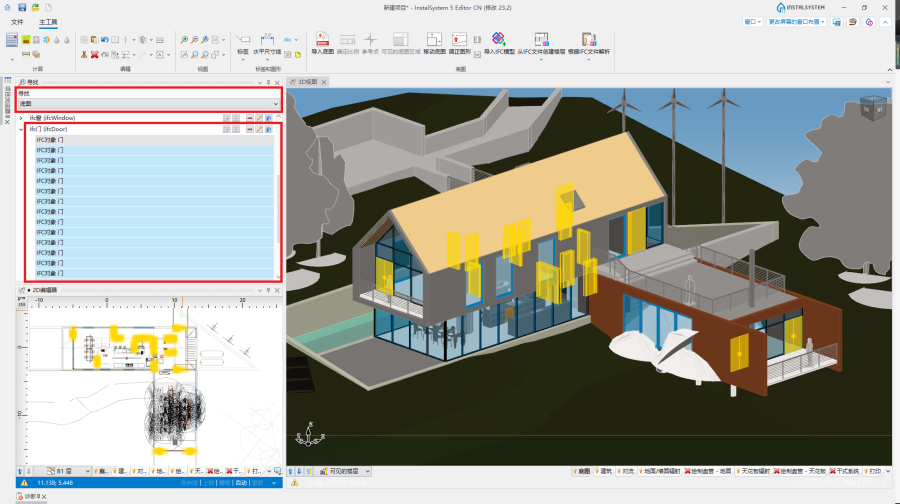Toggle the 天花板辐射 layer tab in 3D view
The height and width of the screenshot is (504, 900).
752,471
